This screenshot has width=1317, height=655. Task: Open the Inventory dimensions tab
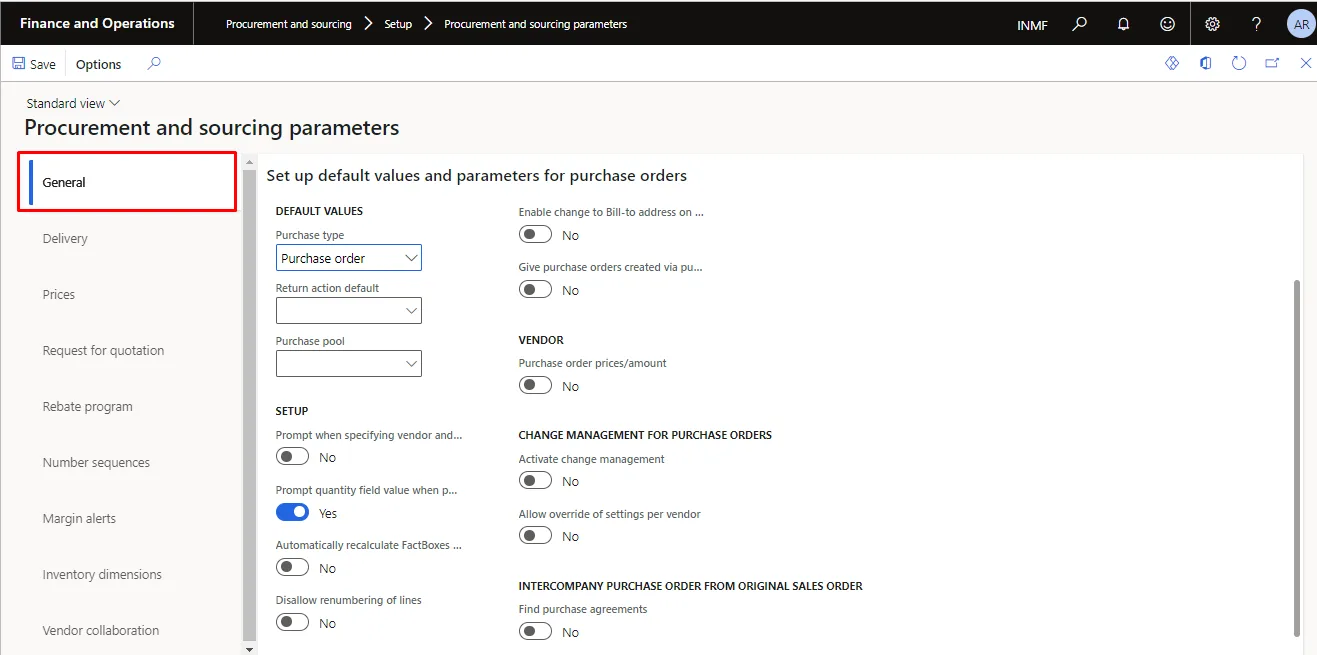tap(102, 574)
